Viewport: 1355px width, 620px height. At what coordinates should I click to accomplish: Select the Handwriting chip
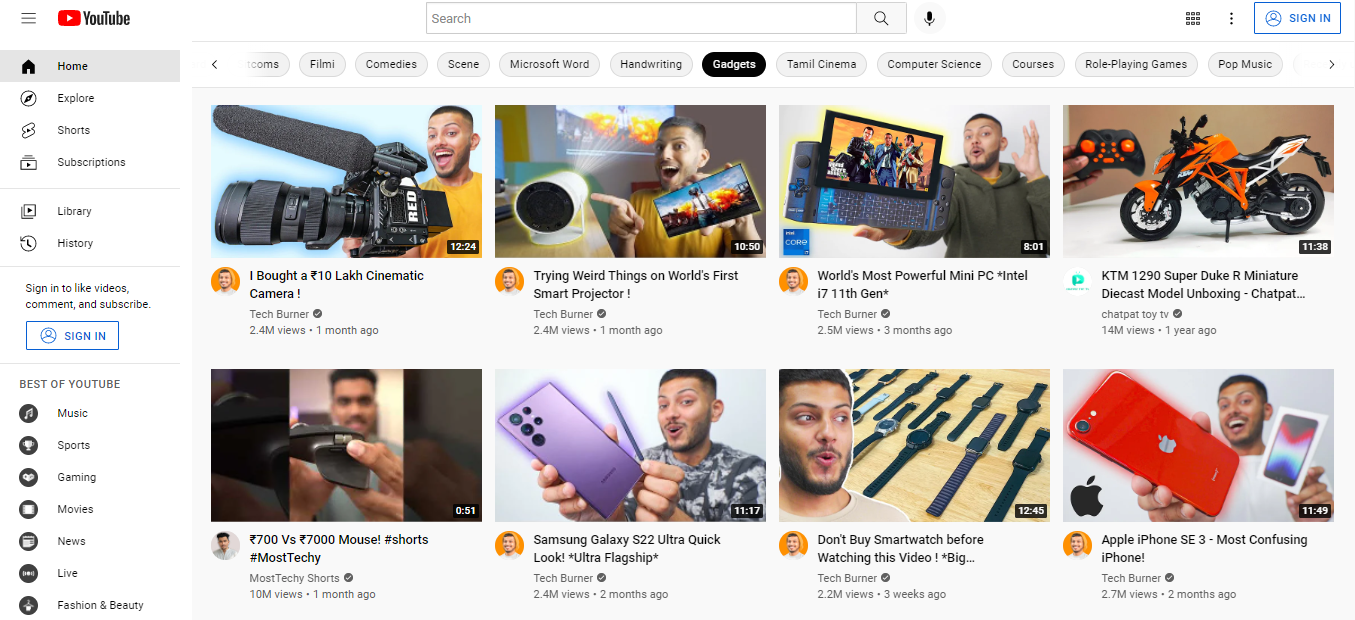click(x=651, y=64)
